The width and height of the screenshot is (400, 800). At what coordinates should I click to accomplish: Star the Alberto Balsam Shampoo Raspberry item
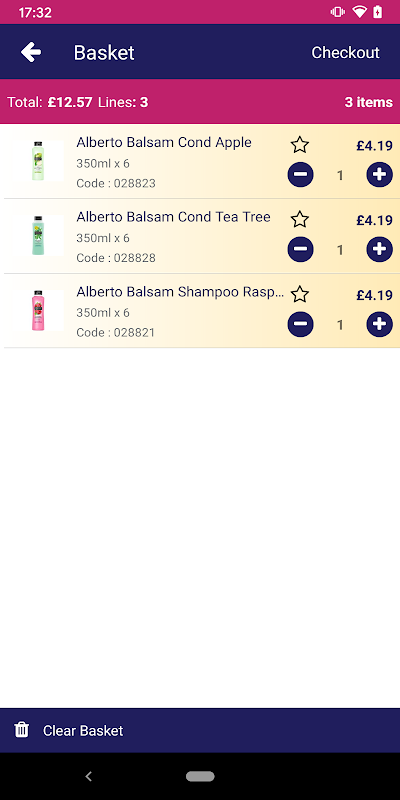click(300, 294)
